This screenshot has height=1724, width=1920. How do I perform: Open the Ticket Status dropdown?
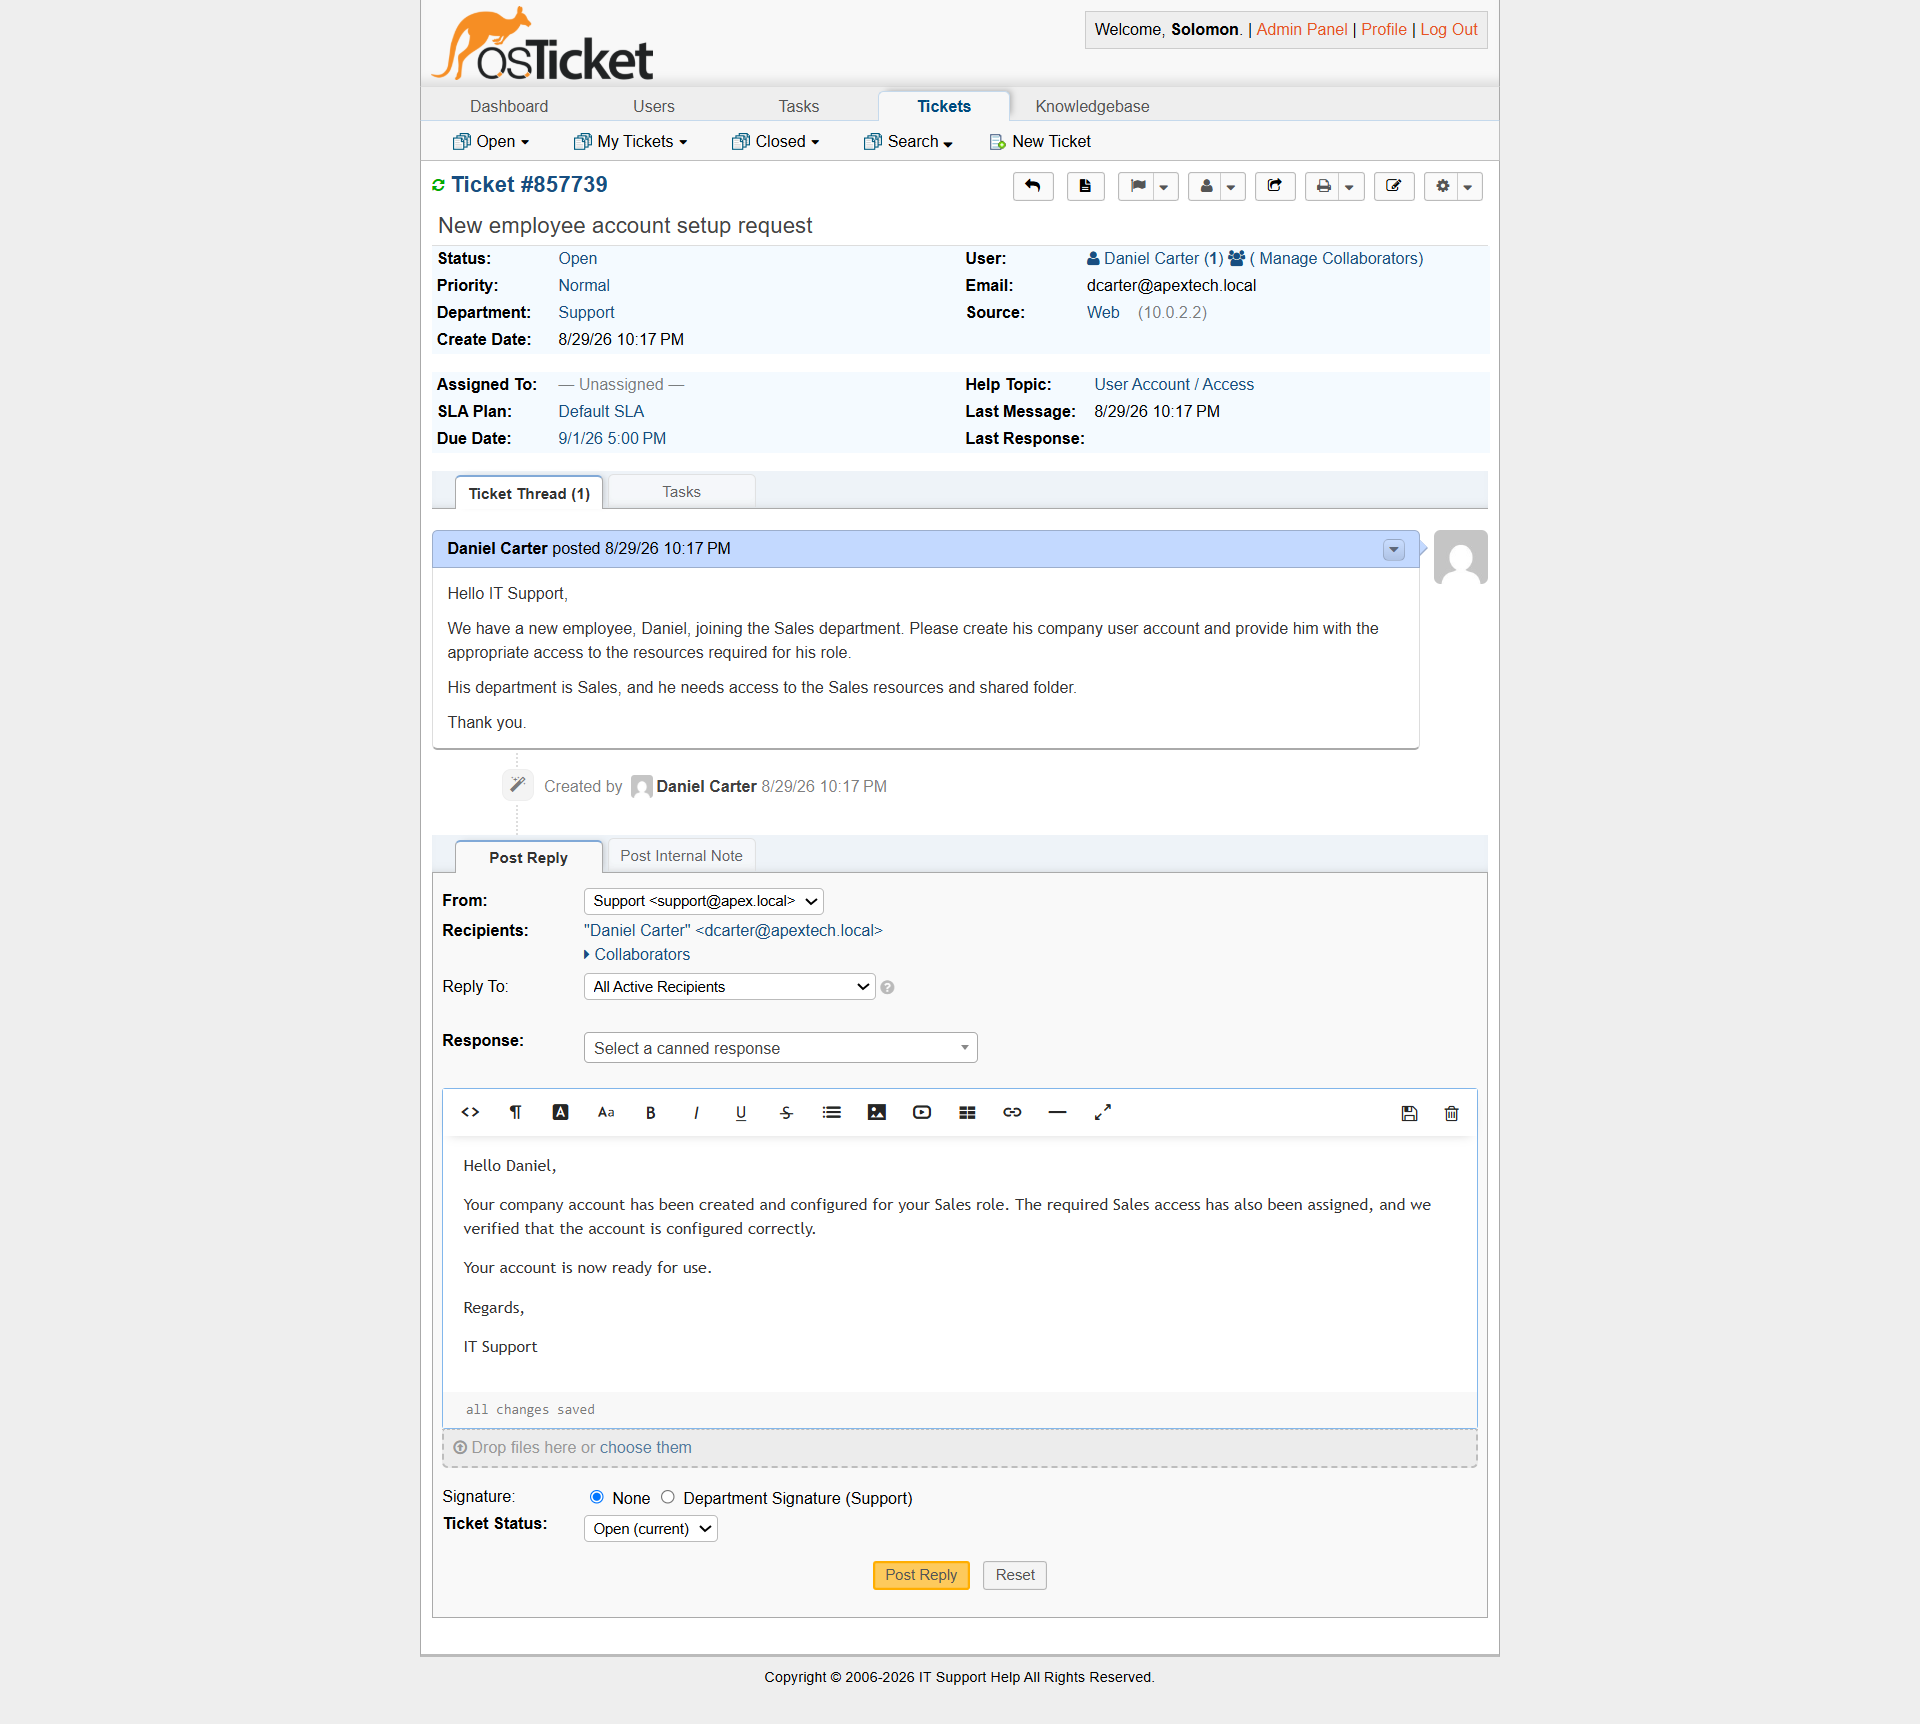651,1529
